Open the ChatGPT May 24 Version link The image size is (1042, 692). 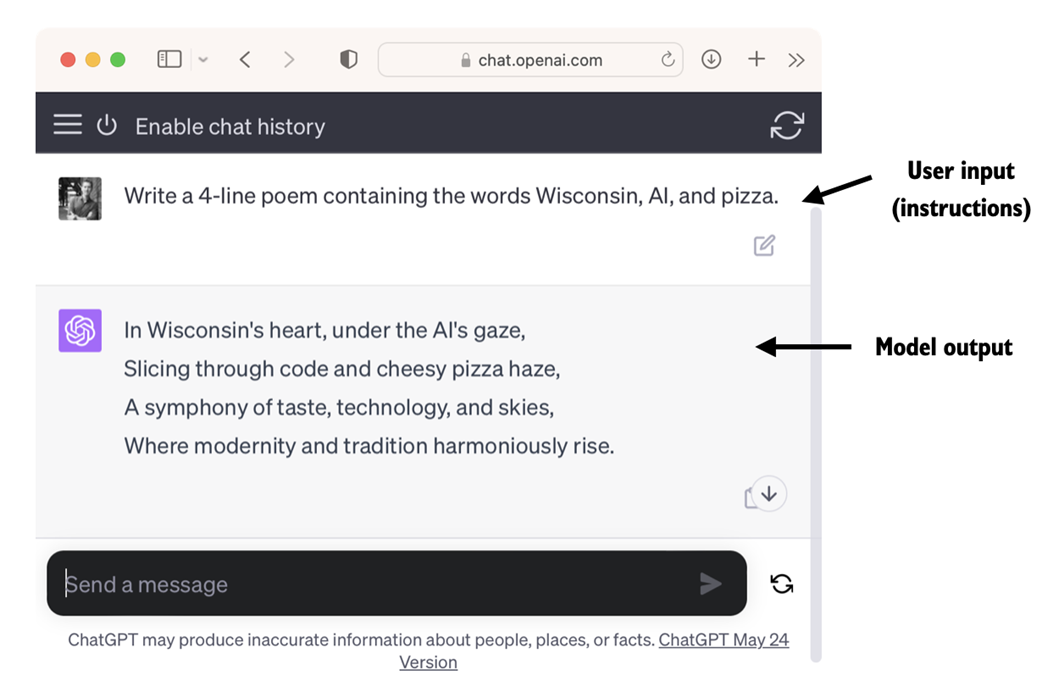click(x=723, y=640)
